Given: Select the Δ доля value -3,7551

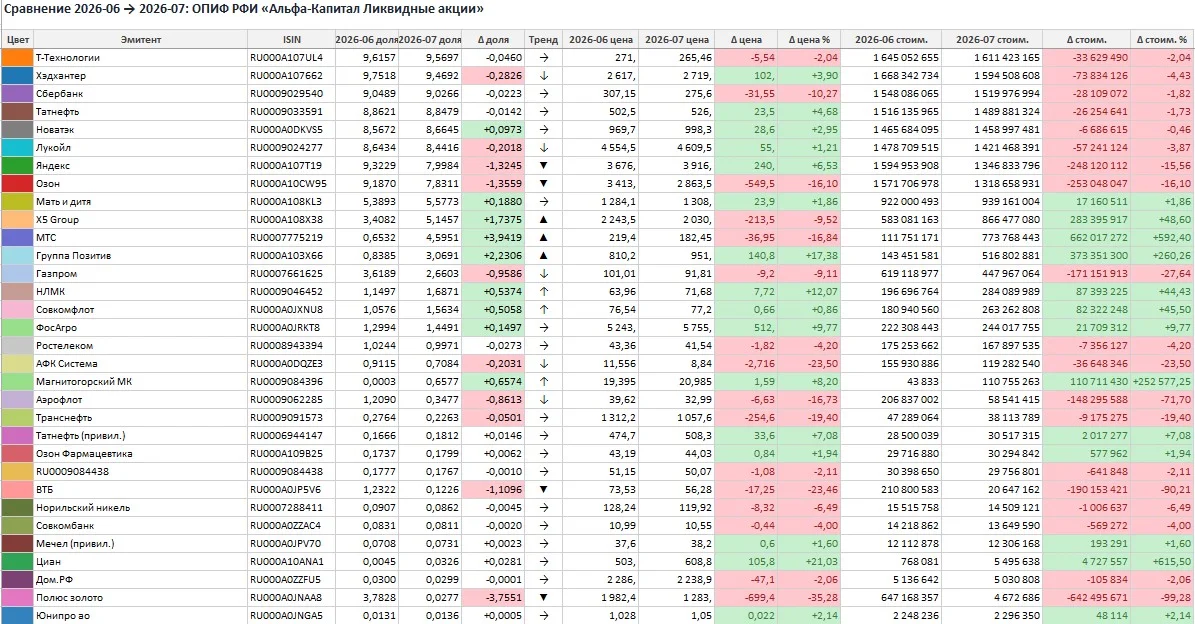Looking at the screenshot, I should point(493,597).
